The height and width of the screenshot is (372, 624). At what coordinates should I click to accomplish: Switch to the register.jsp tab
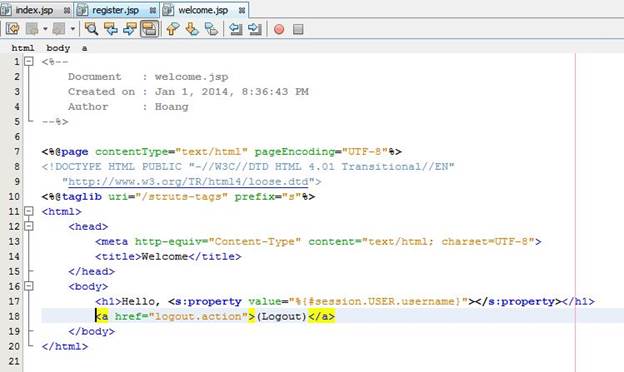(115, 10)
